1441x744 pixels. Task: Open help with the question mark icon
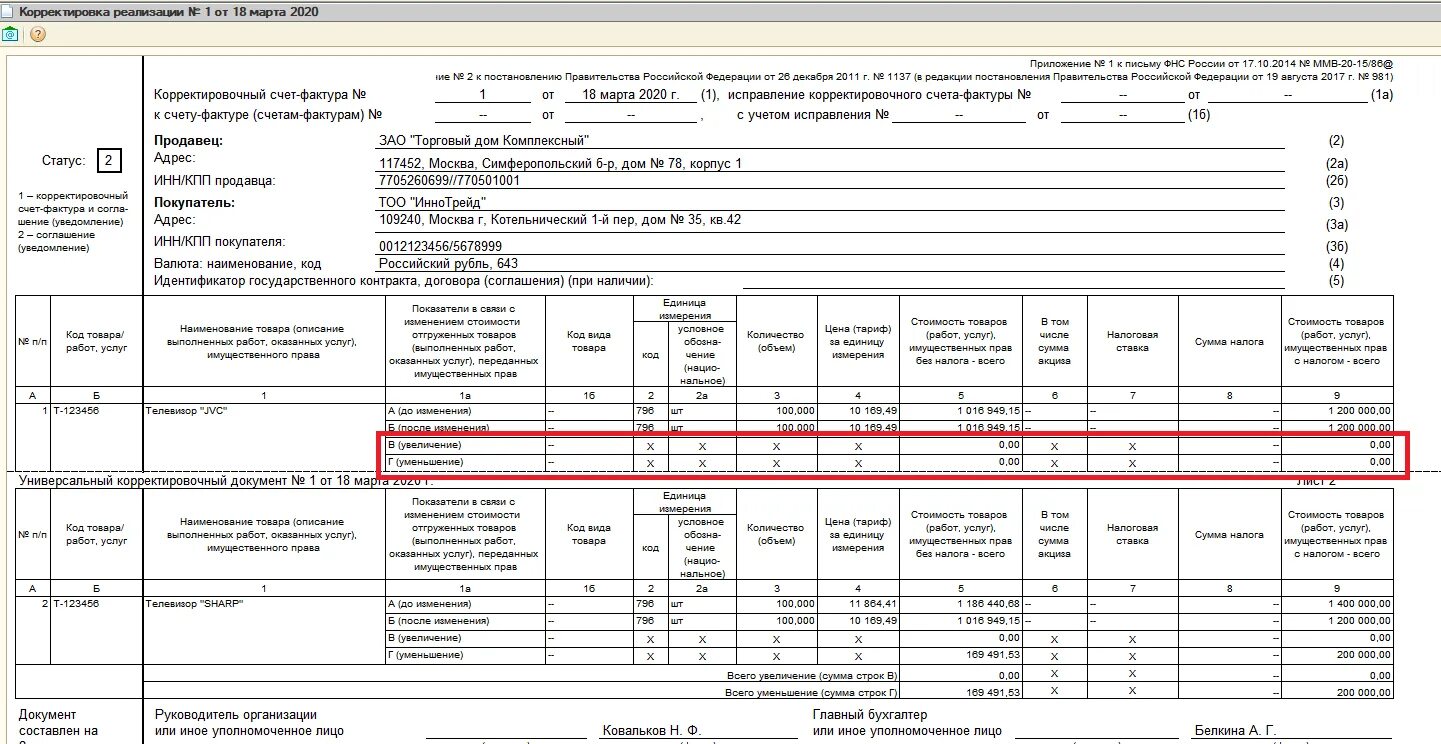pos(38,34)
